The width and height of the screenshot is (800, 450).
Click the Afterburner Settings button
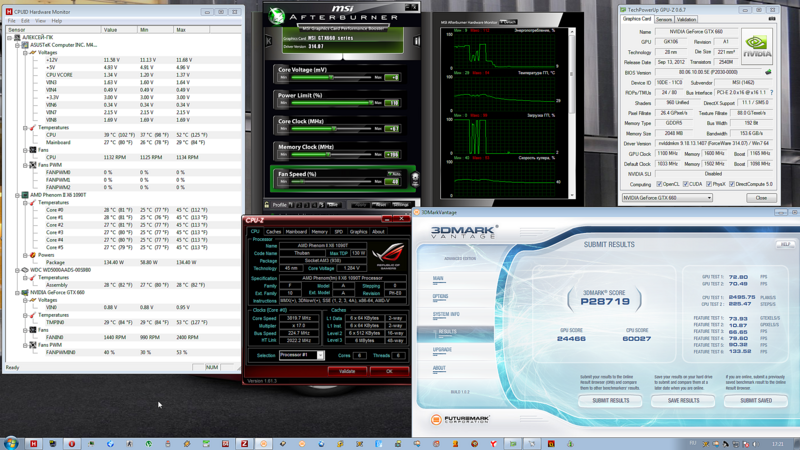pyautogui.click(x=401, y=205)
